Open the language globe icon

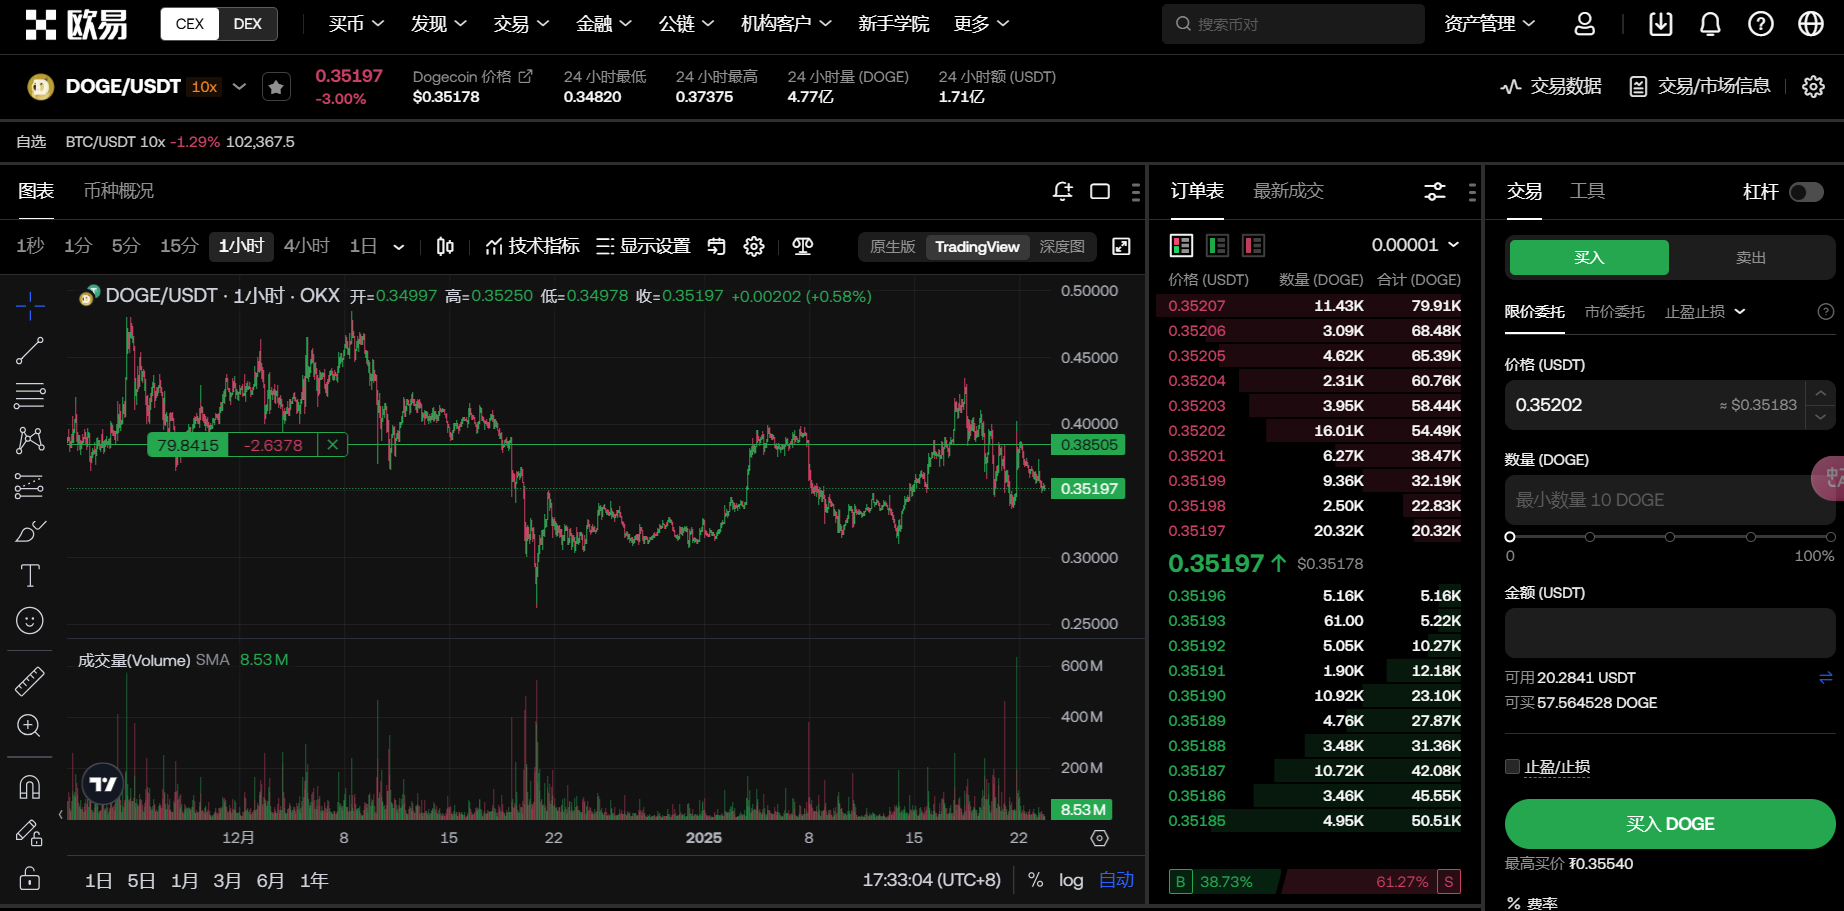(1810, 24)
